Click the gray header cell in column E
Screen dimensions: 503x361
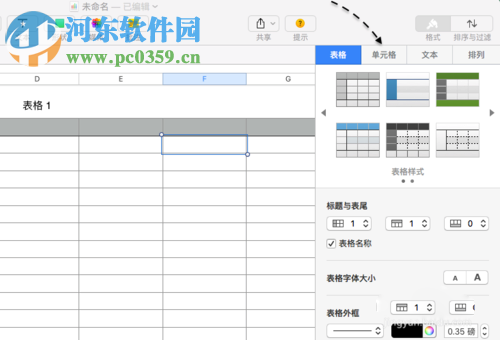[121, 127]
